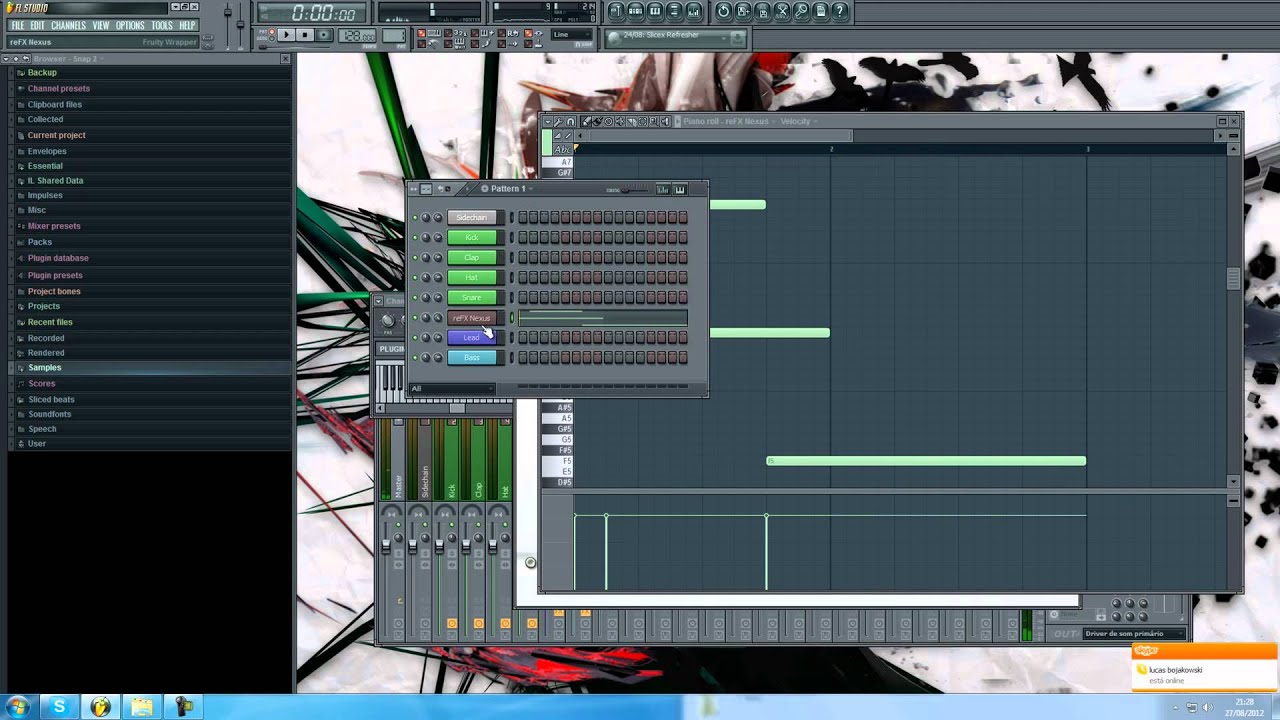This screenshot has width=1280, height=720.
Task: Click the floppy disk save icon
Action: click(x=763, y=11)
